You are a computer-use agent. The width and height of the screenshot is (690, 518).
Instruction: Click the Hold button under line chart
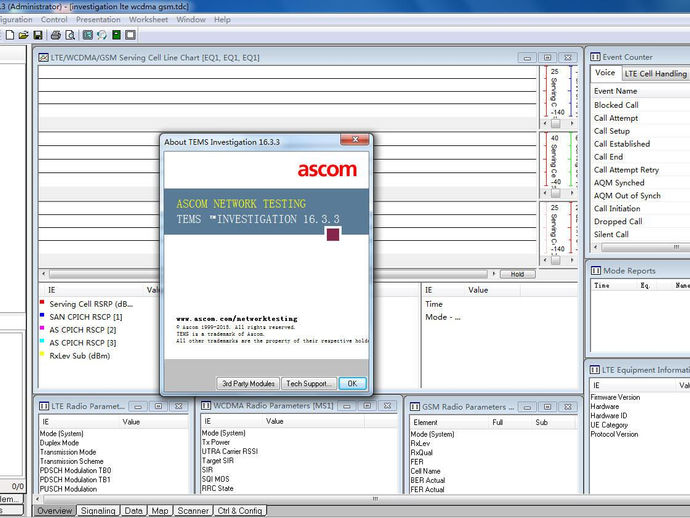[518, 274]
